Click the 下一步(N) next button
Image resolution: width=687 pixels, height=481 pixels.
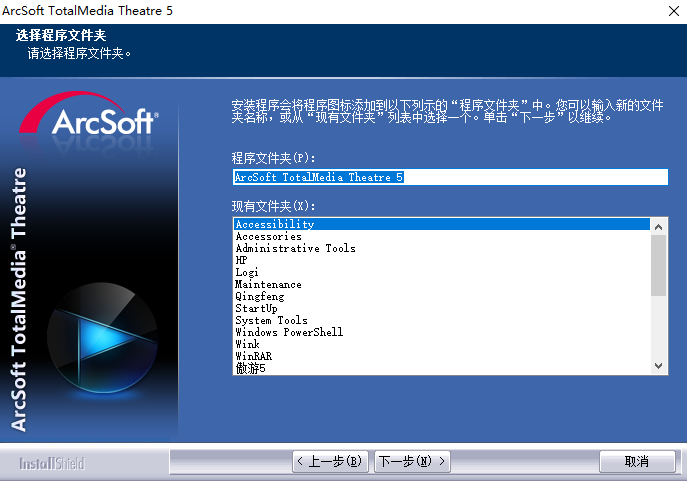coord(412,461)
